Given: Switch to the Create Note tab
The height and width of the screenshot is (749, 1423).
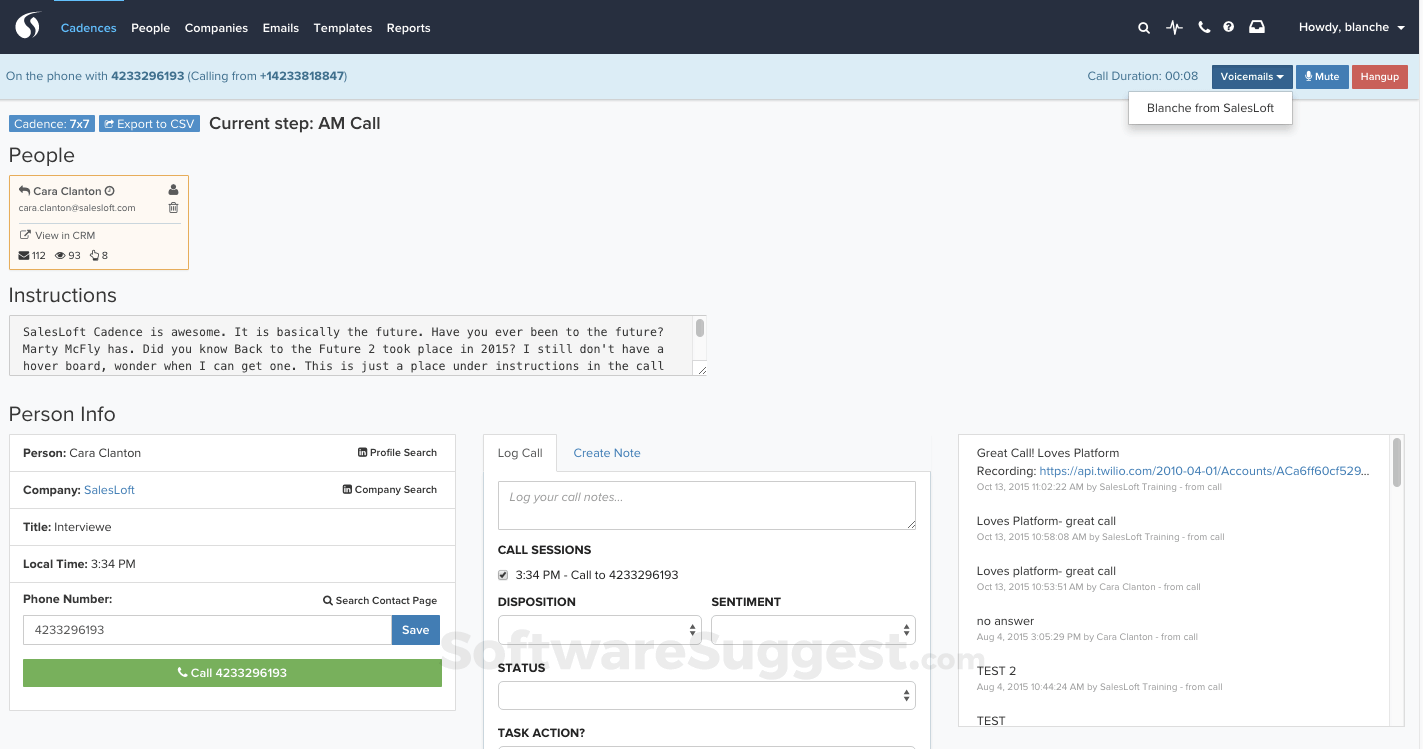Looking at the screenshot, I should pos(607,453).
